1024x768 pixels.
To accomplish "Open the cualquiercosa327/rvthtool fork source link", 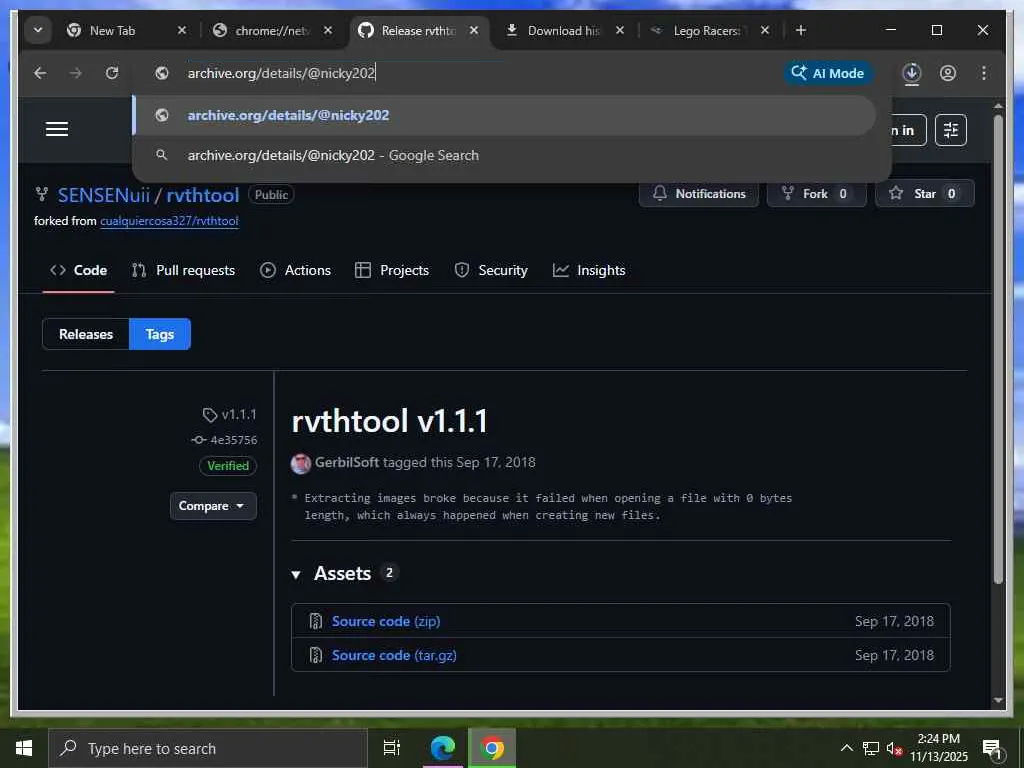I will tap(169, 221).
